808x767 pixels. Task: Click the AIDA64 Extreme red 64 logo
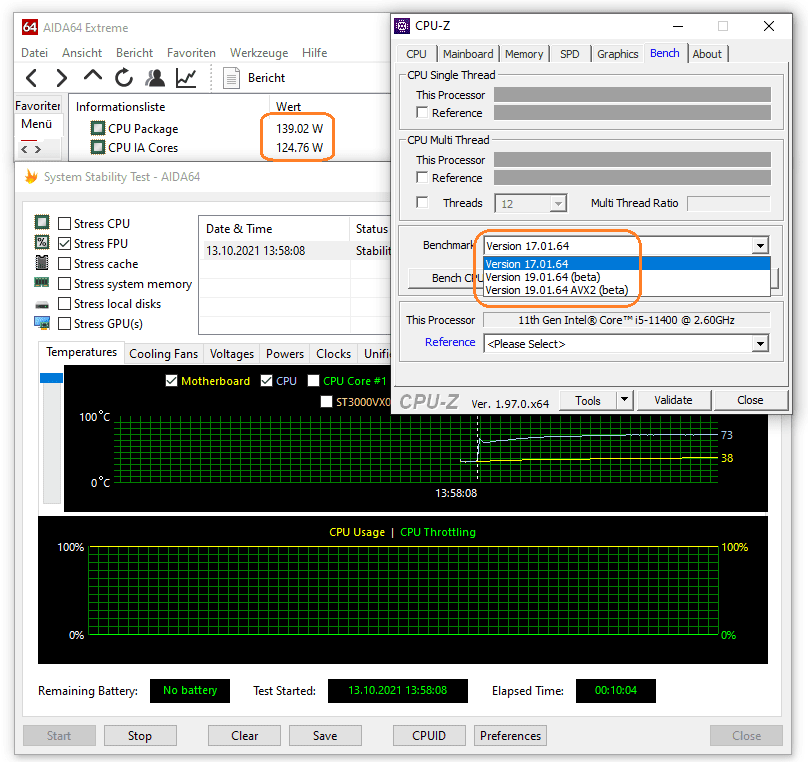30,27
